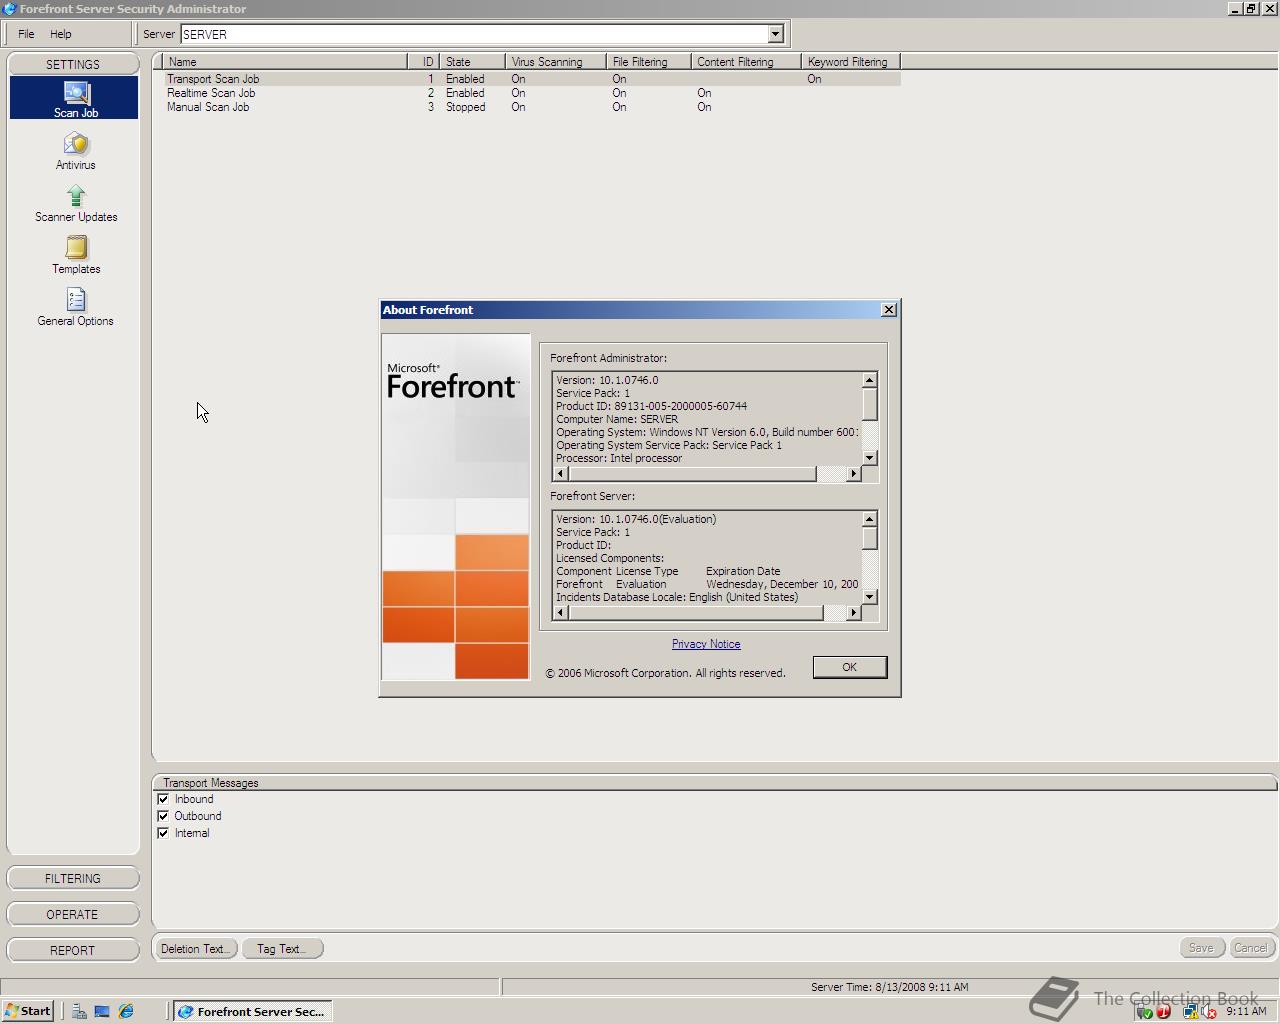Click the Show Desktop quick launch icon
The image size is (1280, 1024).
(102, 1012)
